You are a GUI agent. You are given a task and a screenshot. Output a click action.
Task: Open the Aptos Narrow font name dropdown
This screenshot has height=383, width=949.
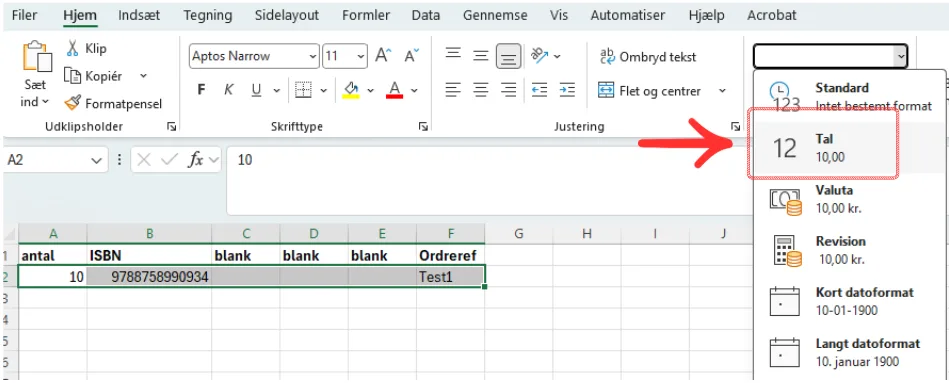tap(313, 56)
